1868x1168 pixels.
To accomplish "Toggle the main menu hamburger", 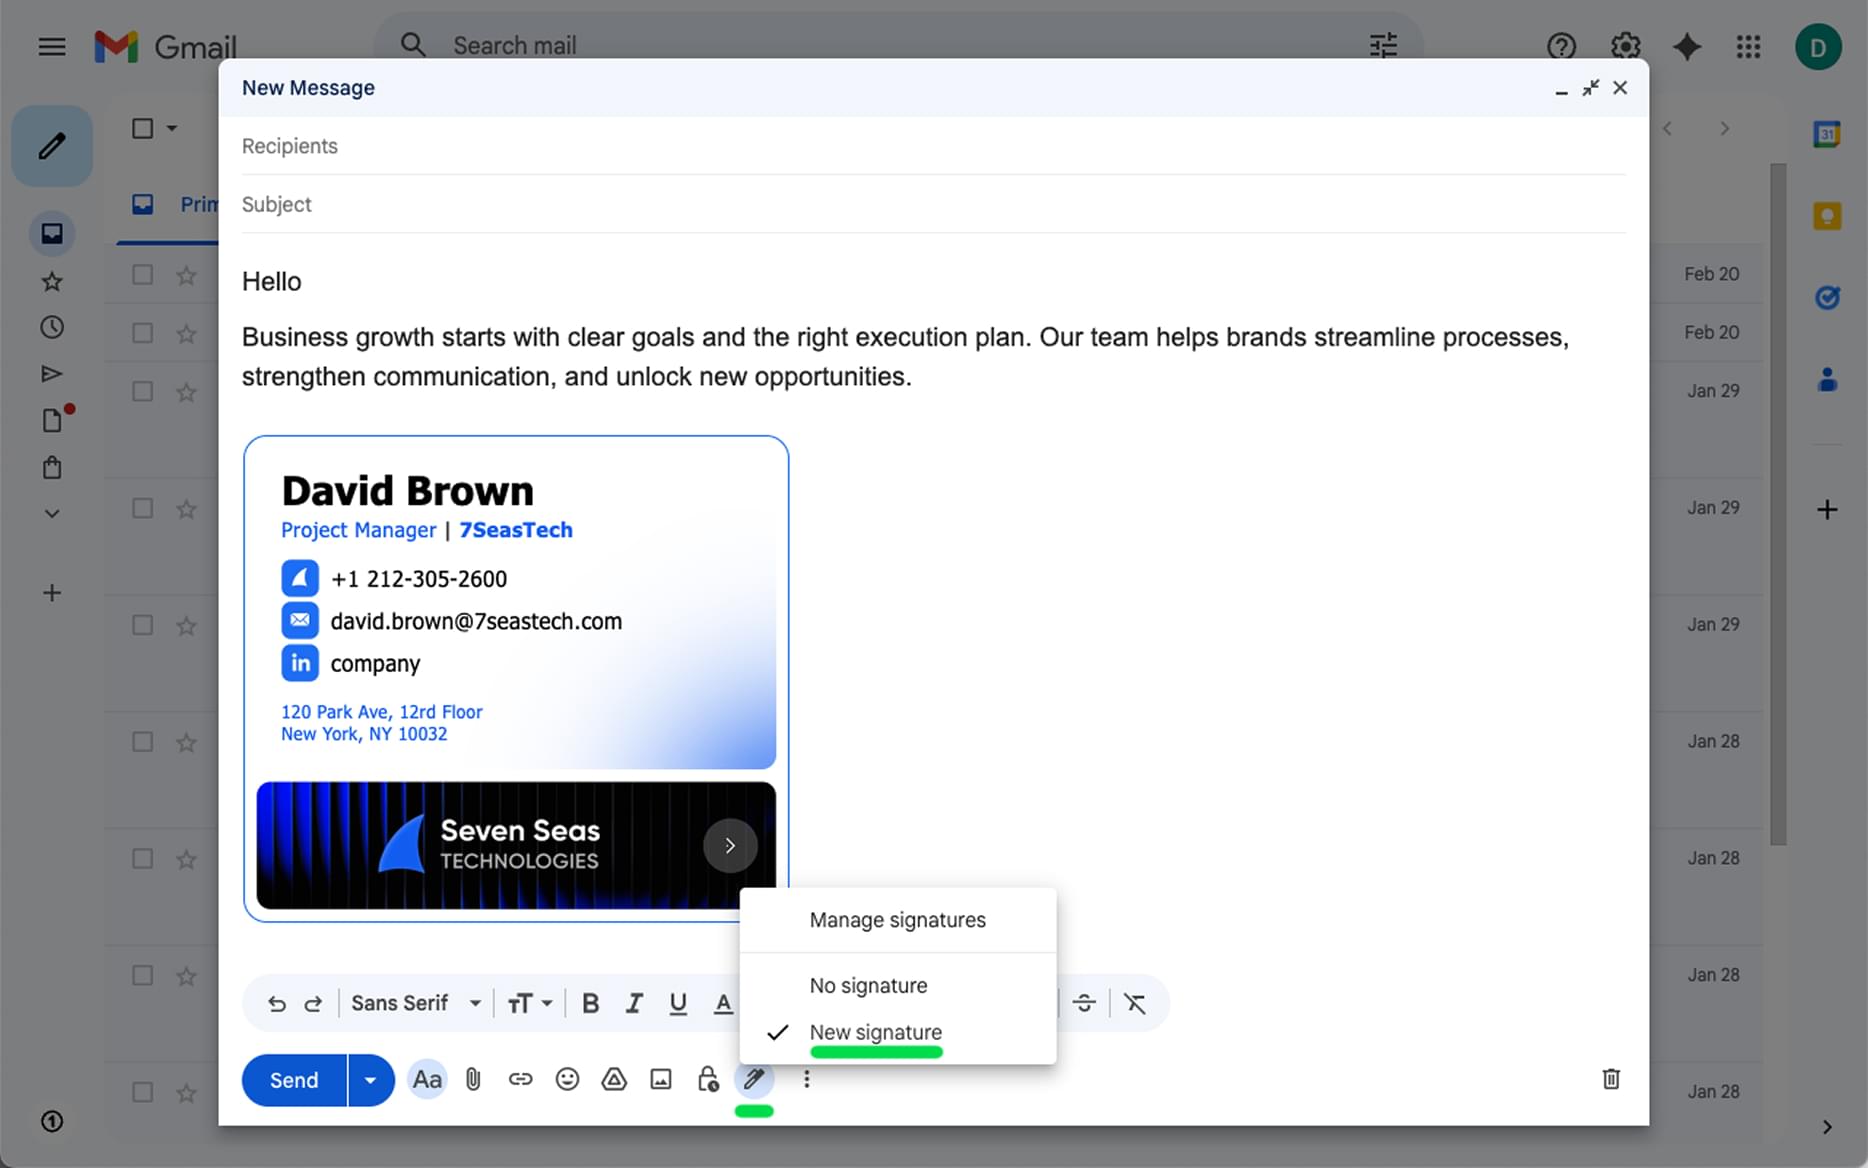I will click(x=52, y=46).
